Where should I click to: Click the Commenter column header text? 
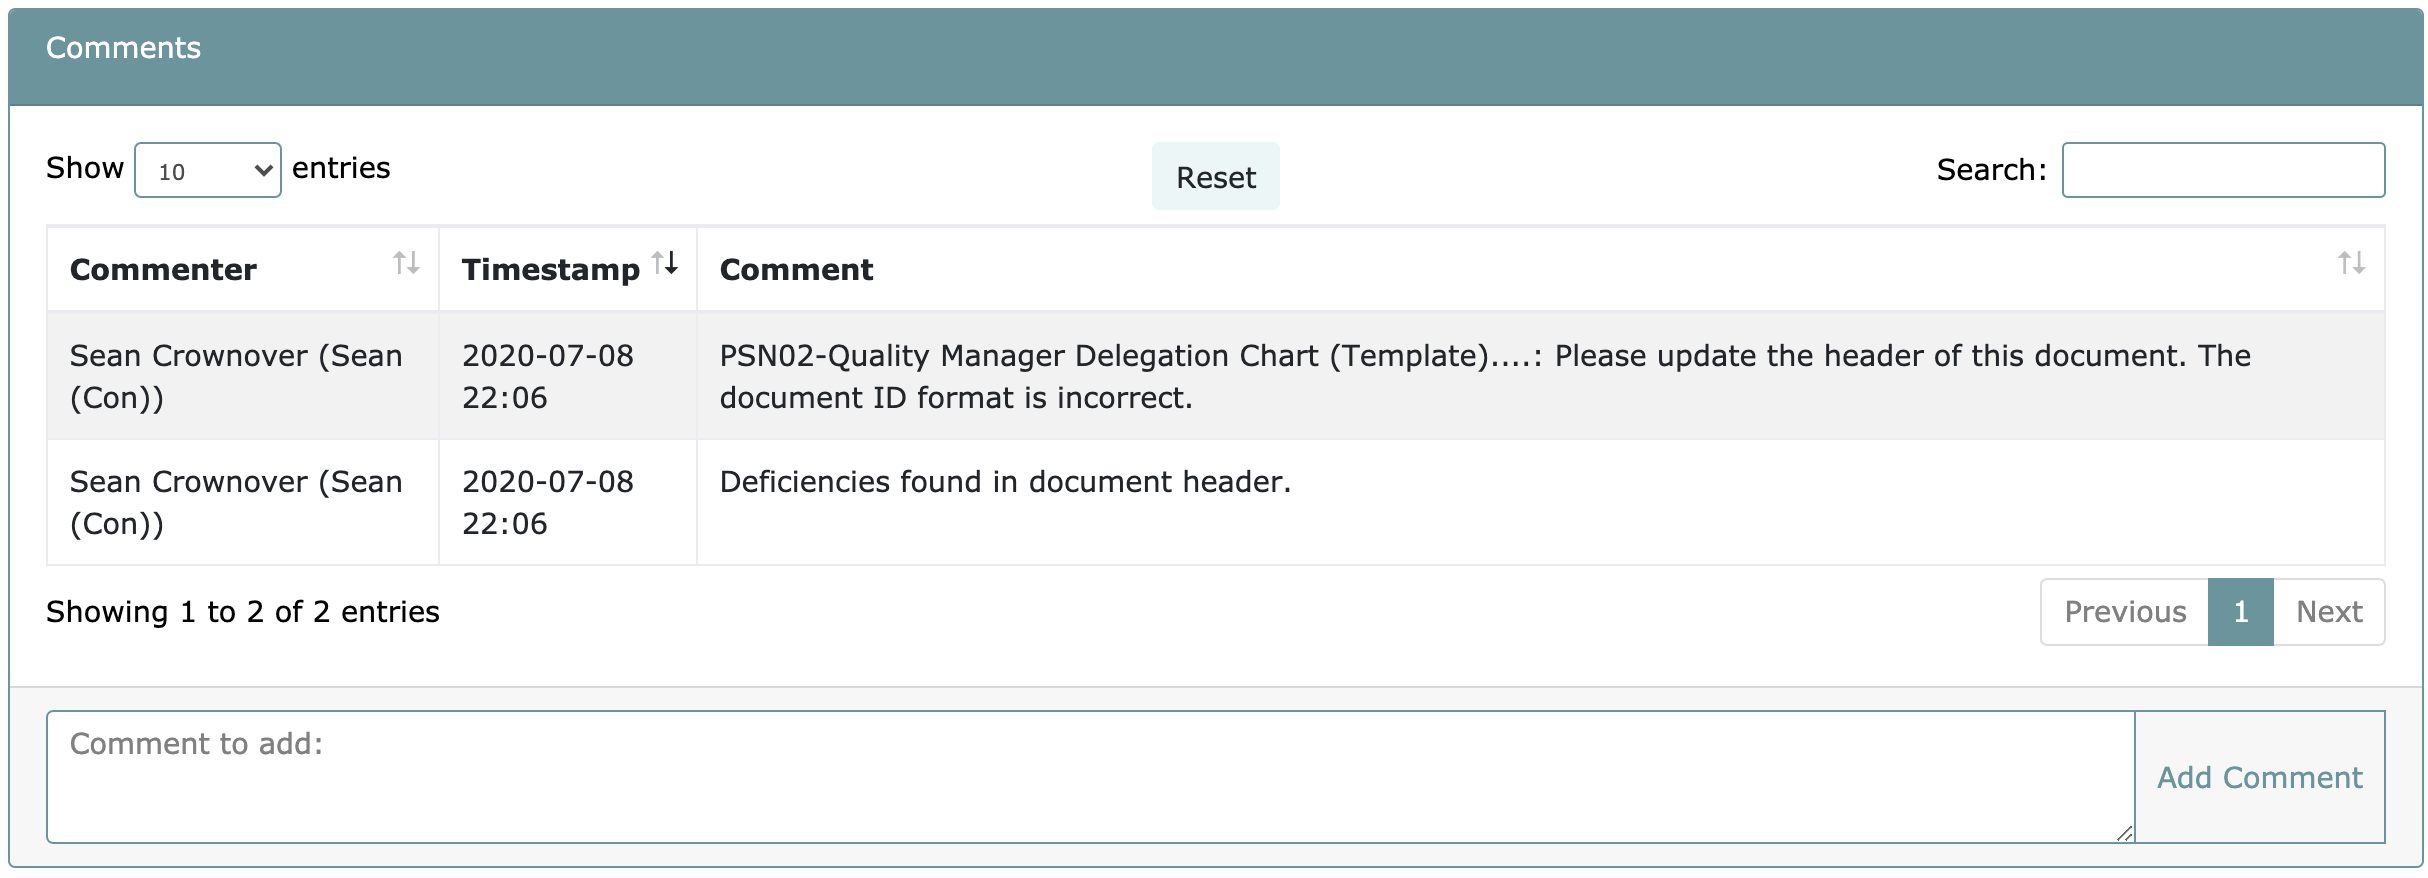(163, 270)
